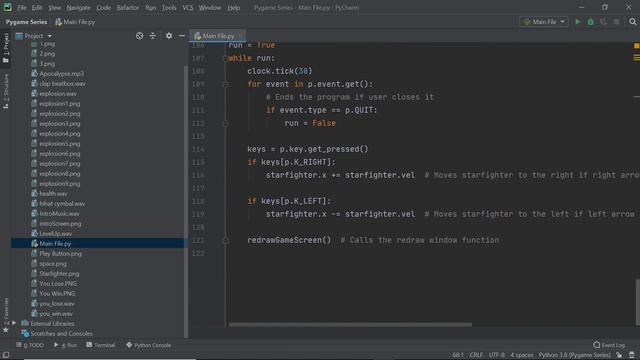The width and height of the screenshot is (640, 360).
Task: Open the Main File run configuration dropdown
Action: (x=544, y=22)
